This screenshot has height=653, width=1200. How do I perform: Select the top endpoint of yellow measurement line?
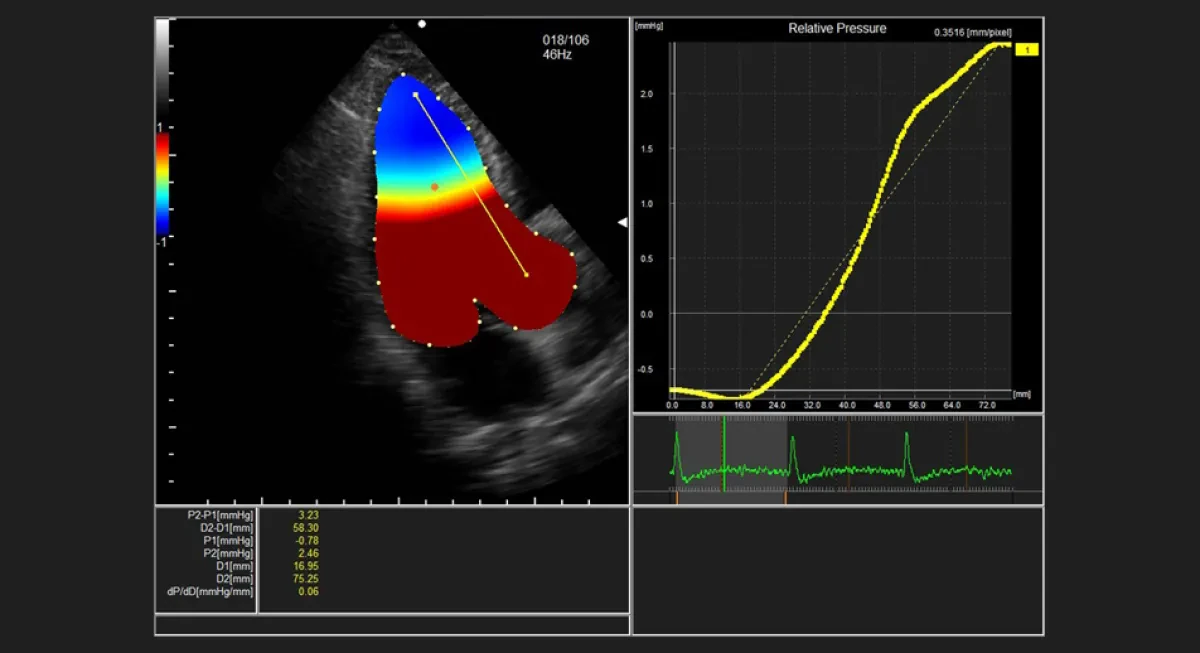[x=415, y=94]
